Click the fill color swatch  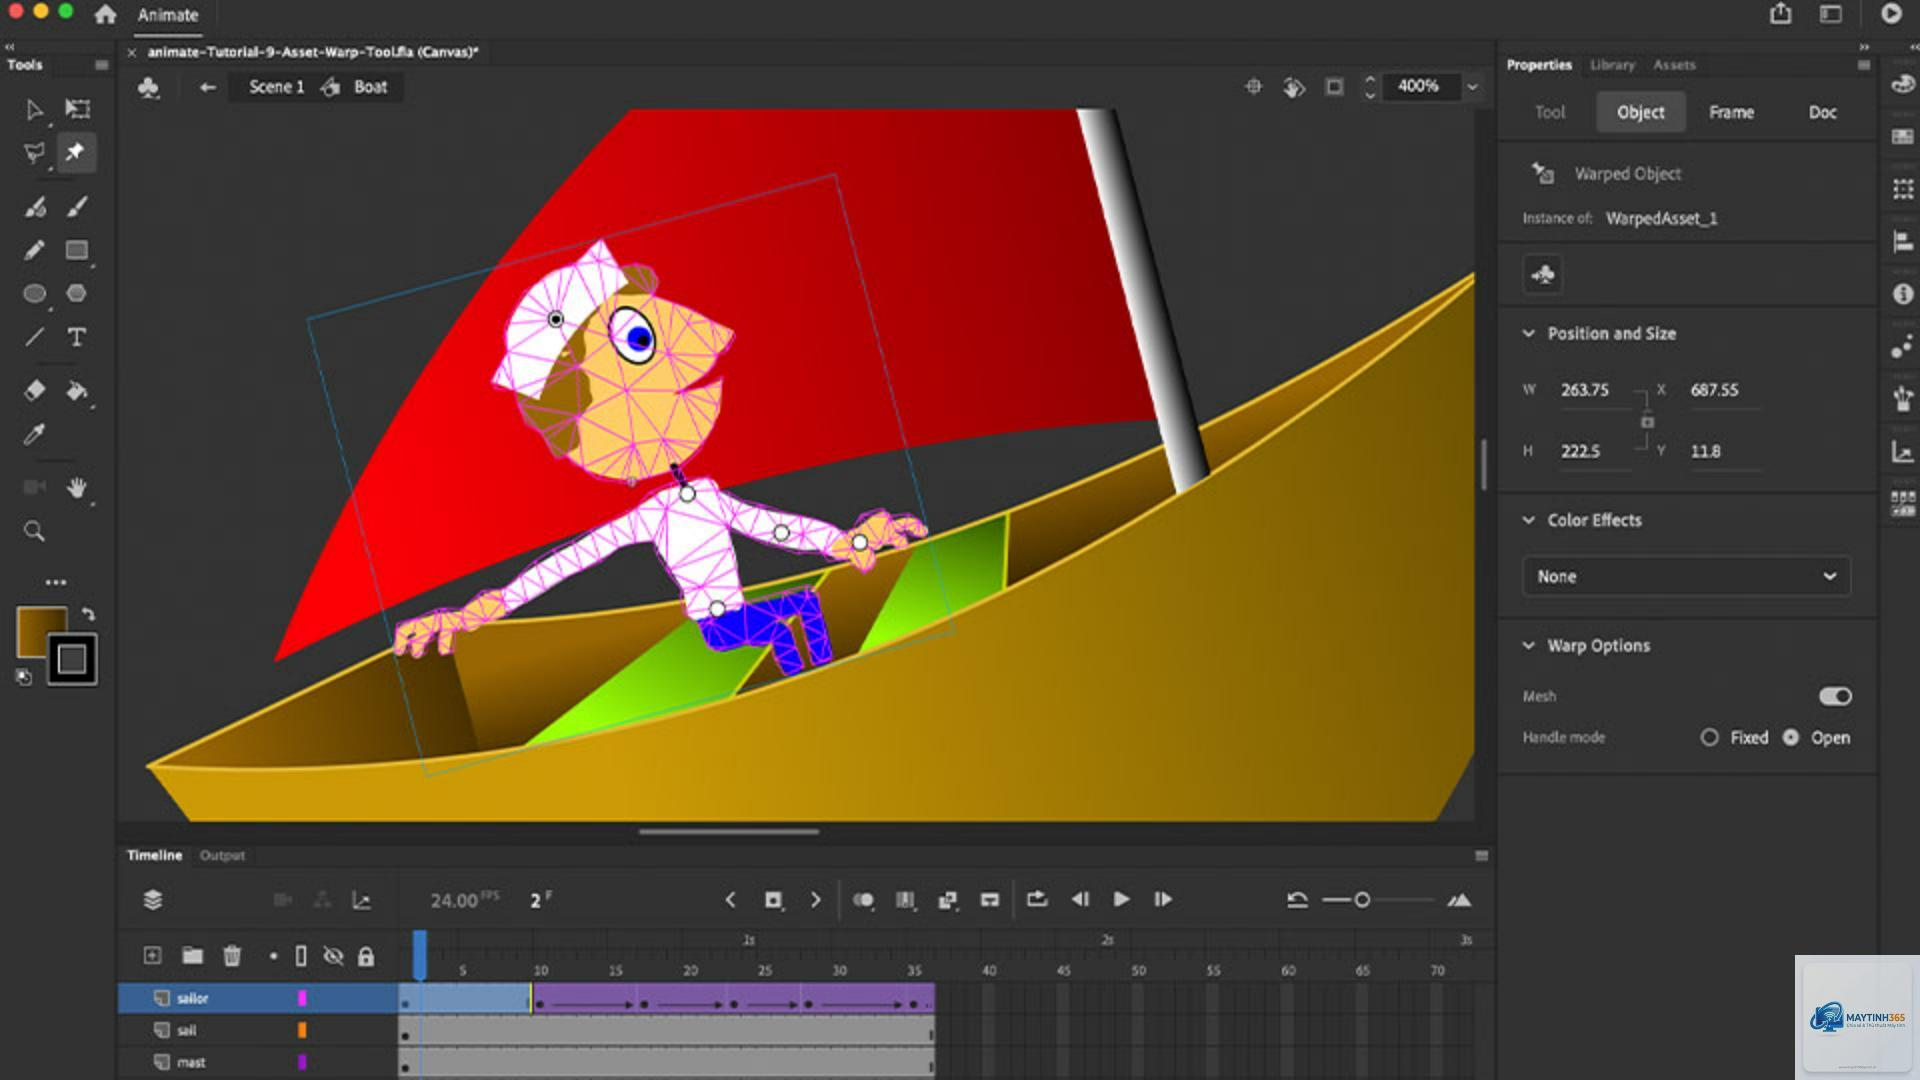(x=36, y=628)
